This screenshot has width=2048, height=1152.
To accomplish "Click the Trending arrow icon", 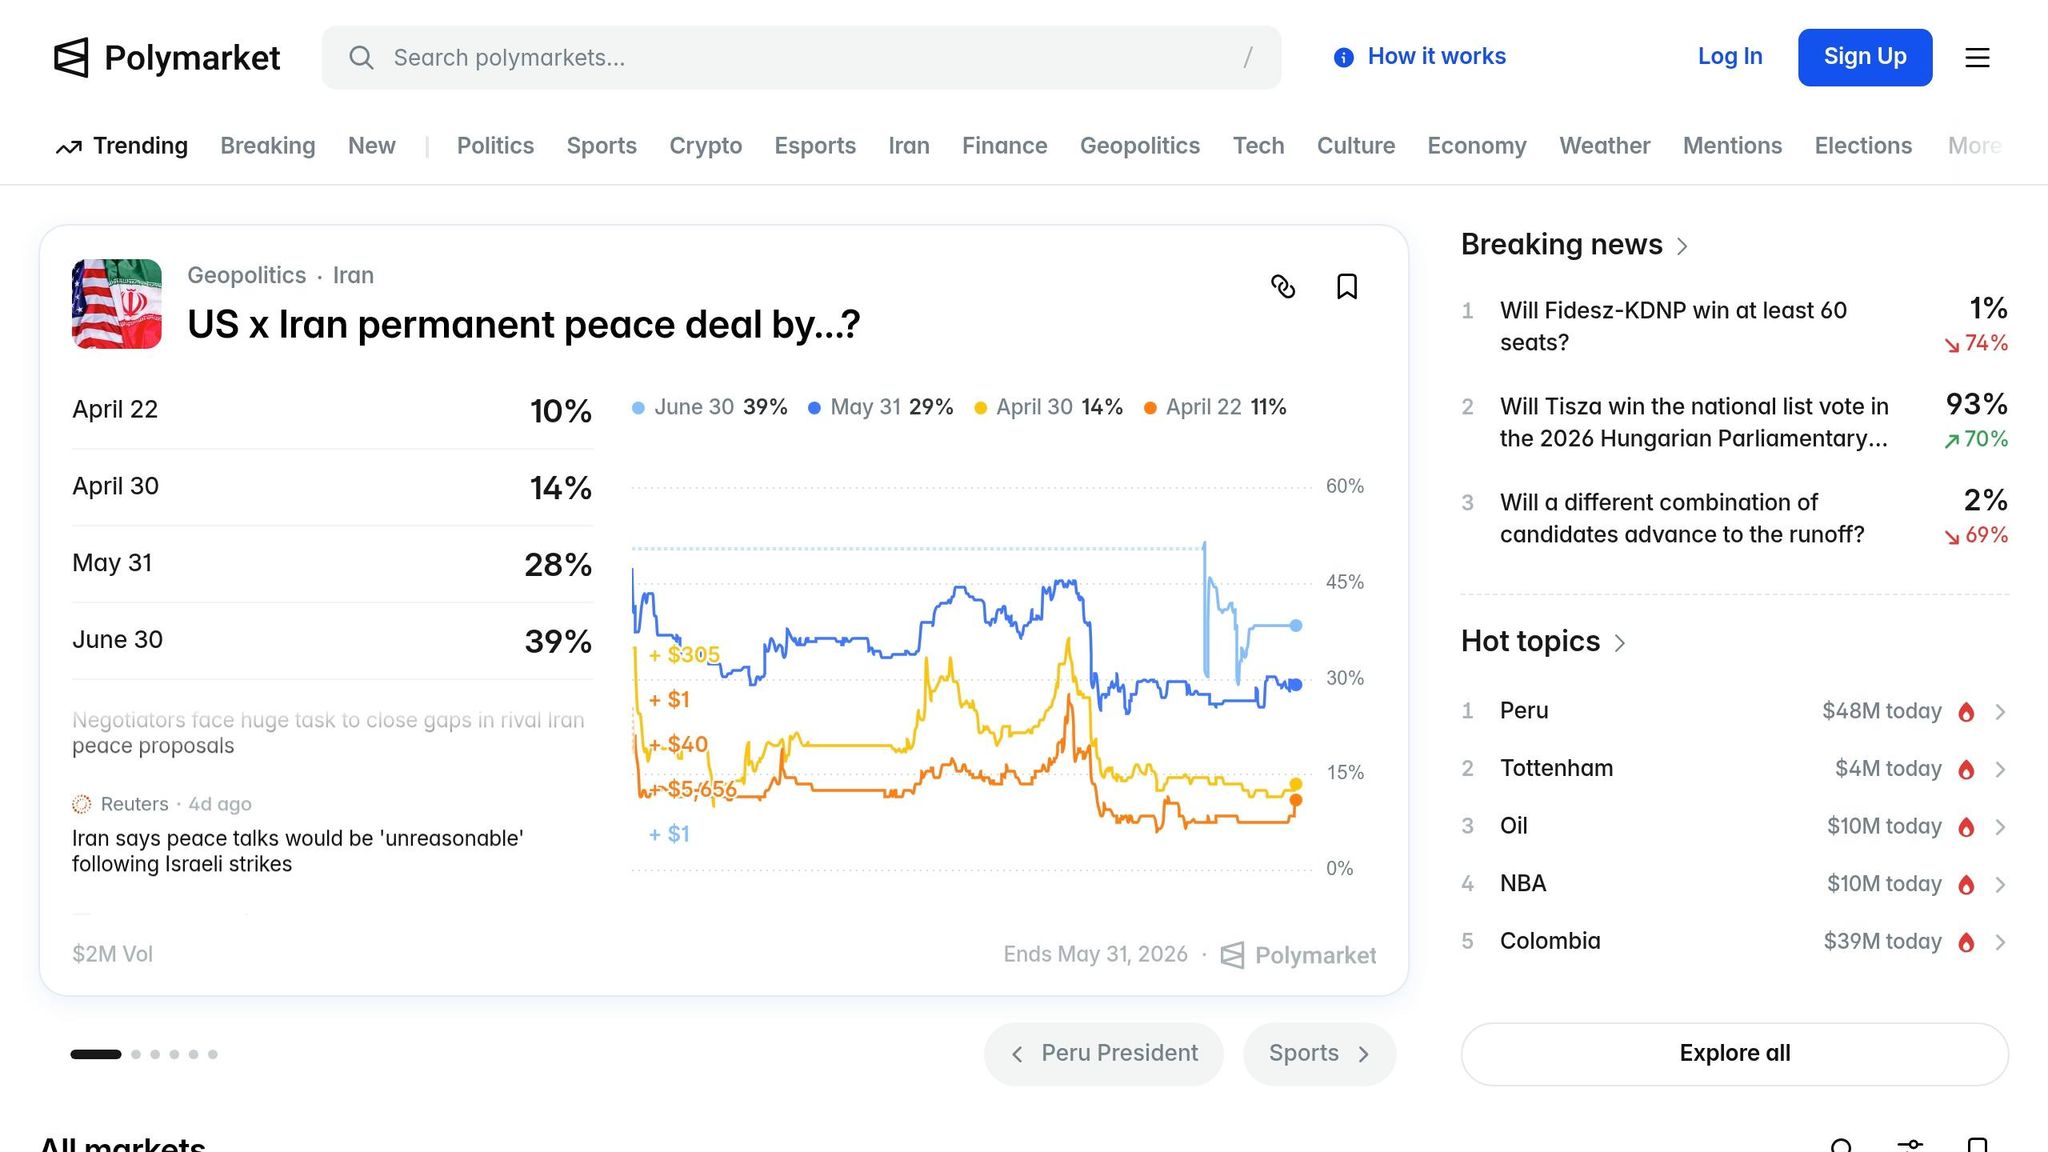I will pos(69,148).
